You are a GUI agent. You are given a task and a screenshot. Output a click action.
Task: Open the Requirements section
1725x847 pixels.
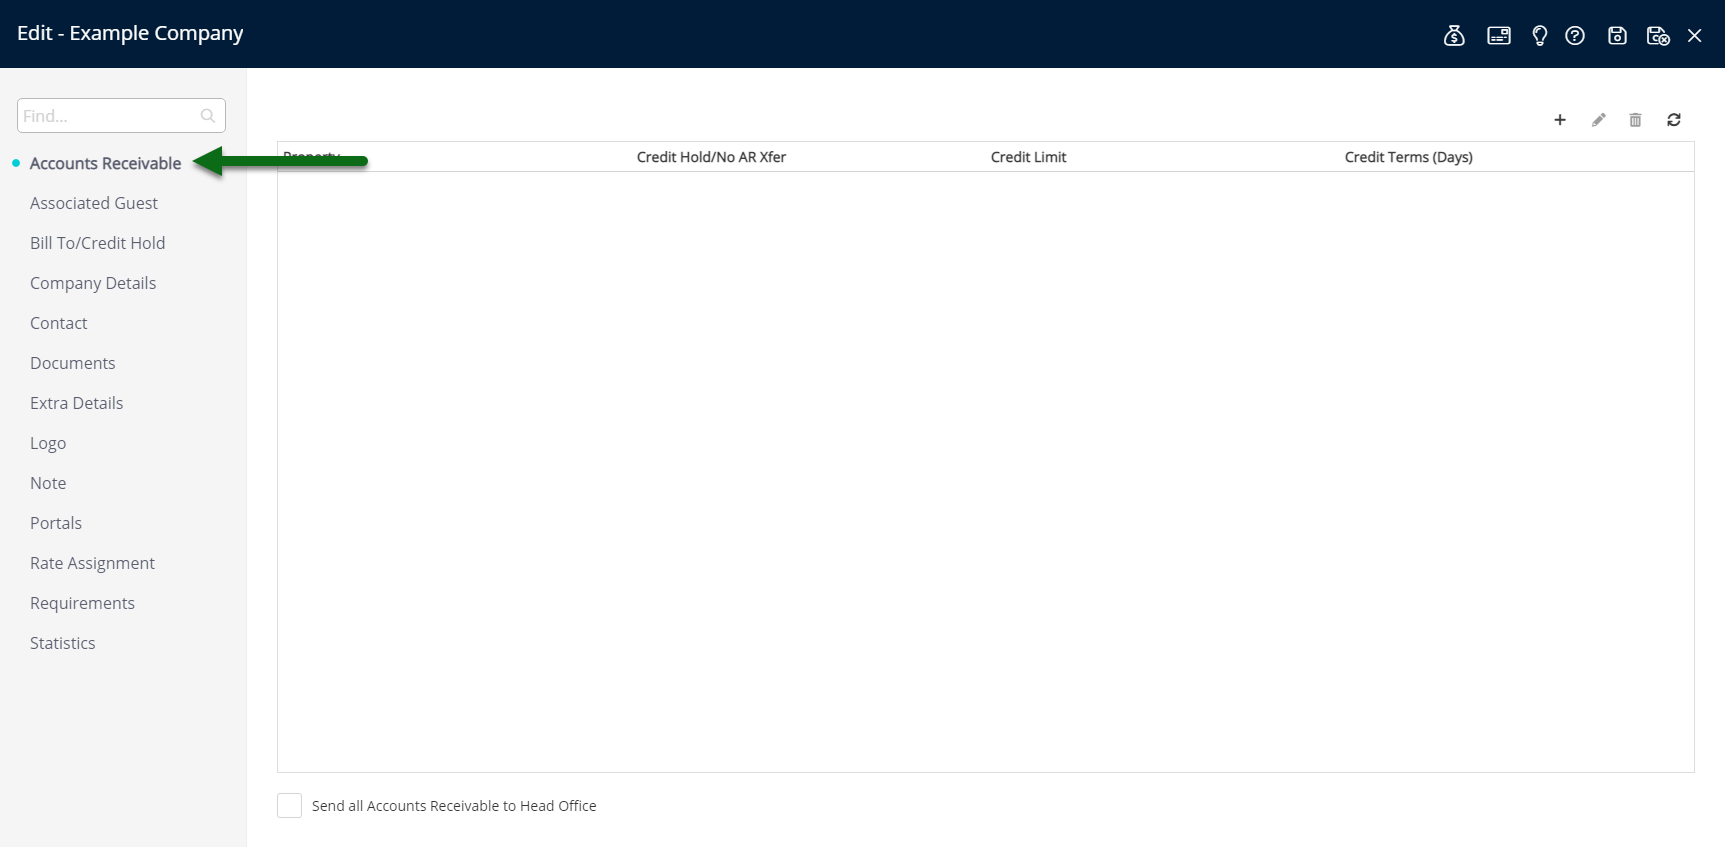(83, 603)
